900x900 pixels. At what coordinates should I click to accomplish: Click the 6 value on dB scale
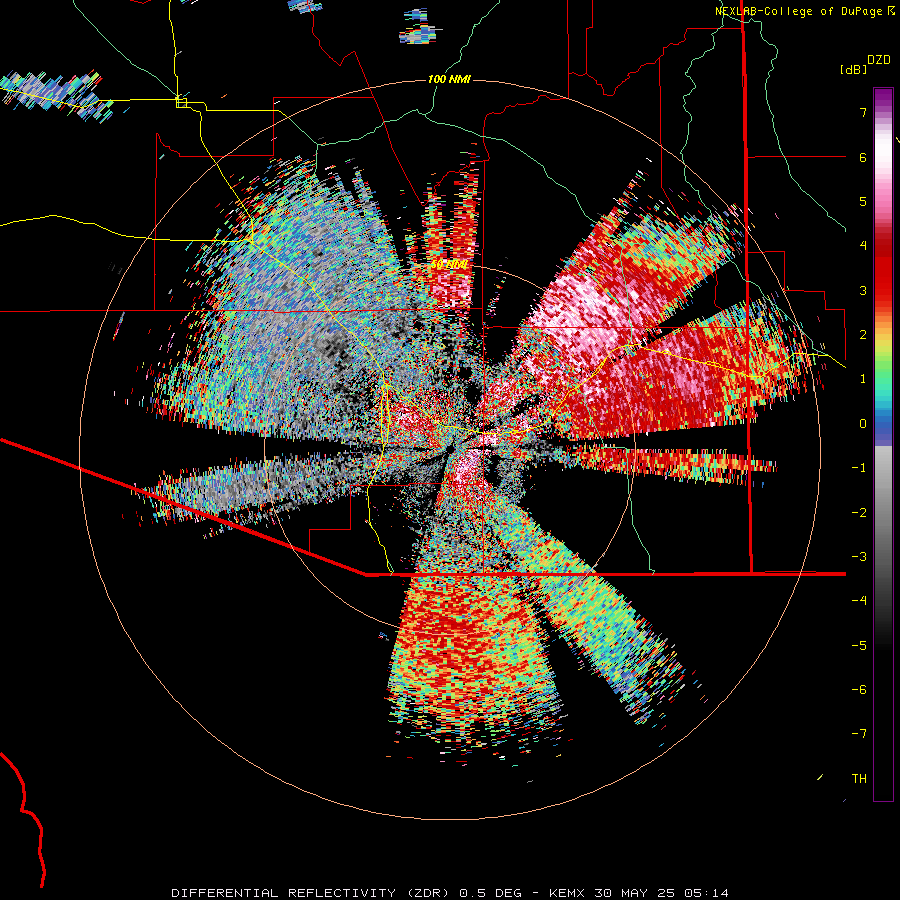863,157
